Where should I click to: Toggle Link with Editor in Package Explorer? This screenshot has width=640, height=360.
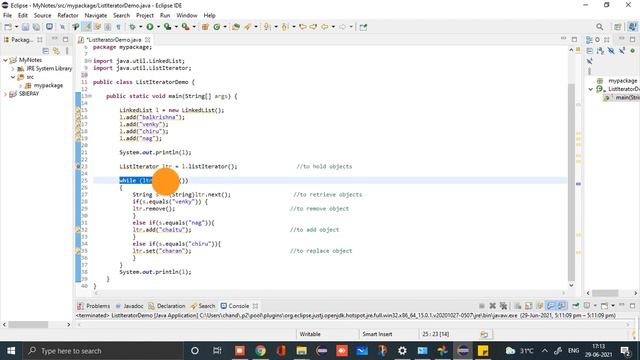(x=56, y=51)
